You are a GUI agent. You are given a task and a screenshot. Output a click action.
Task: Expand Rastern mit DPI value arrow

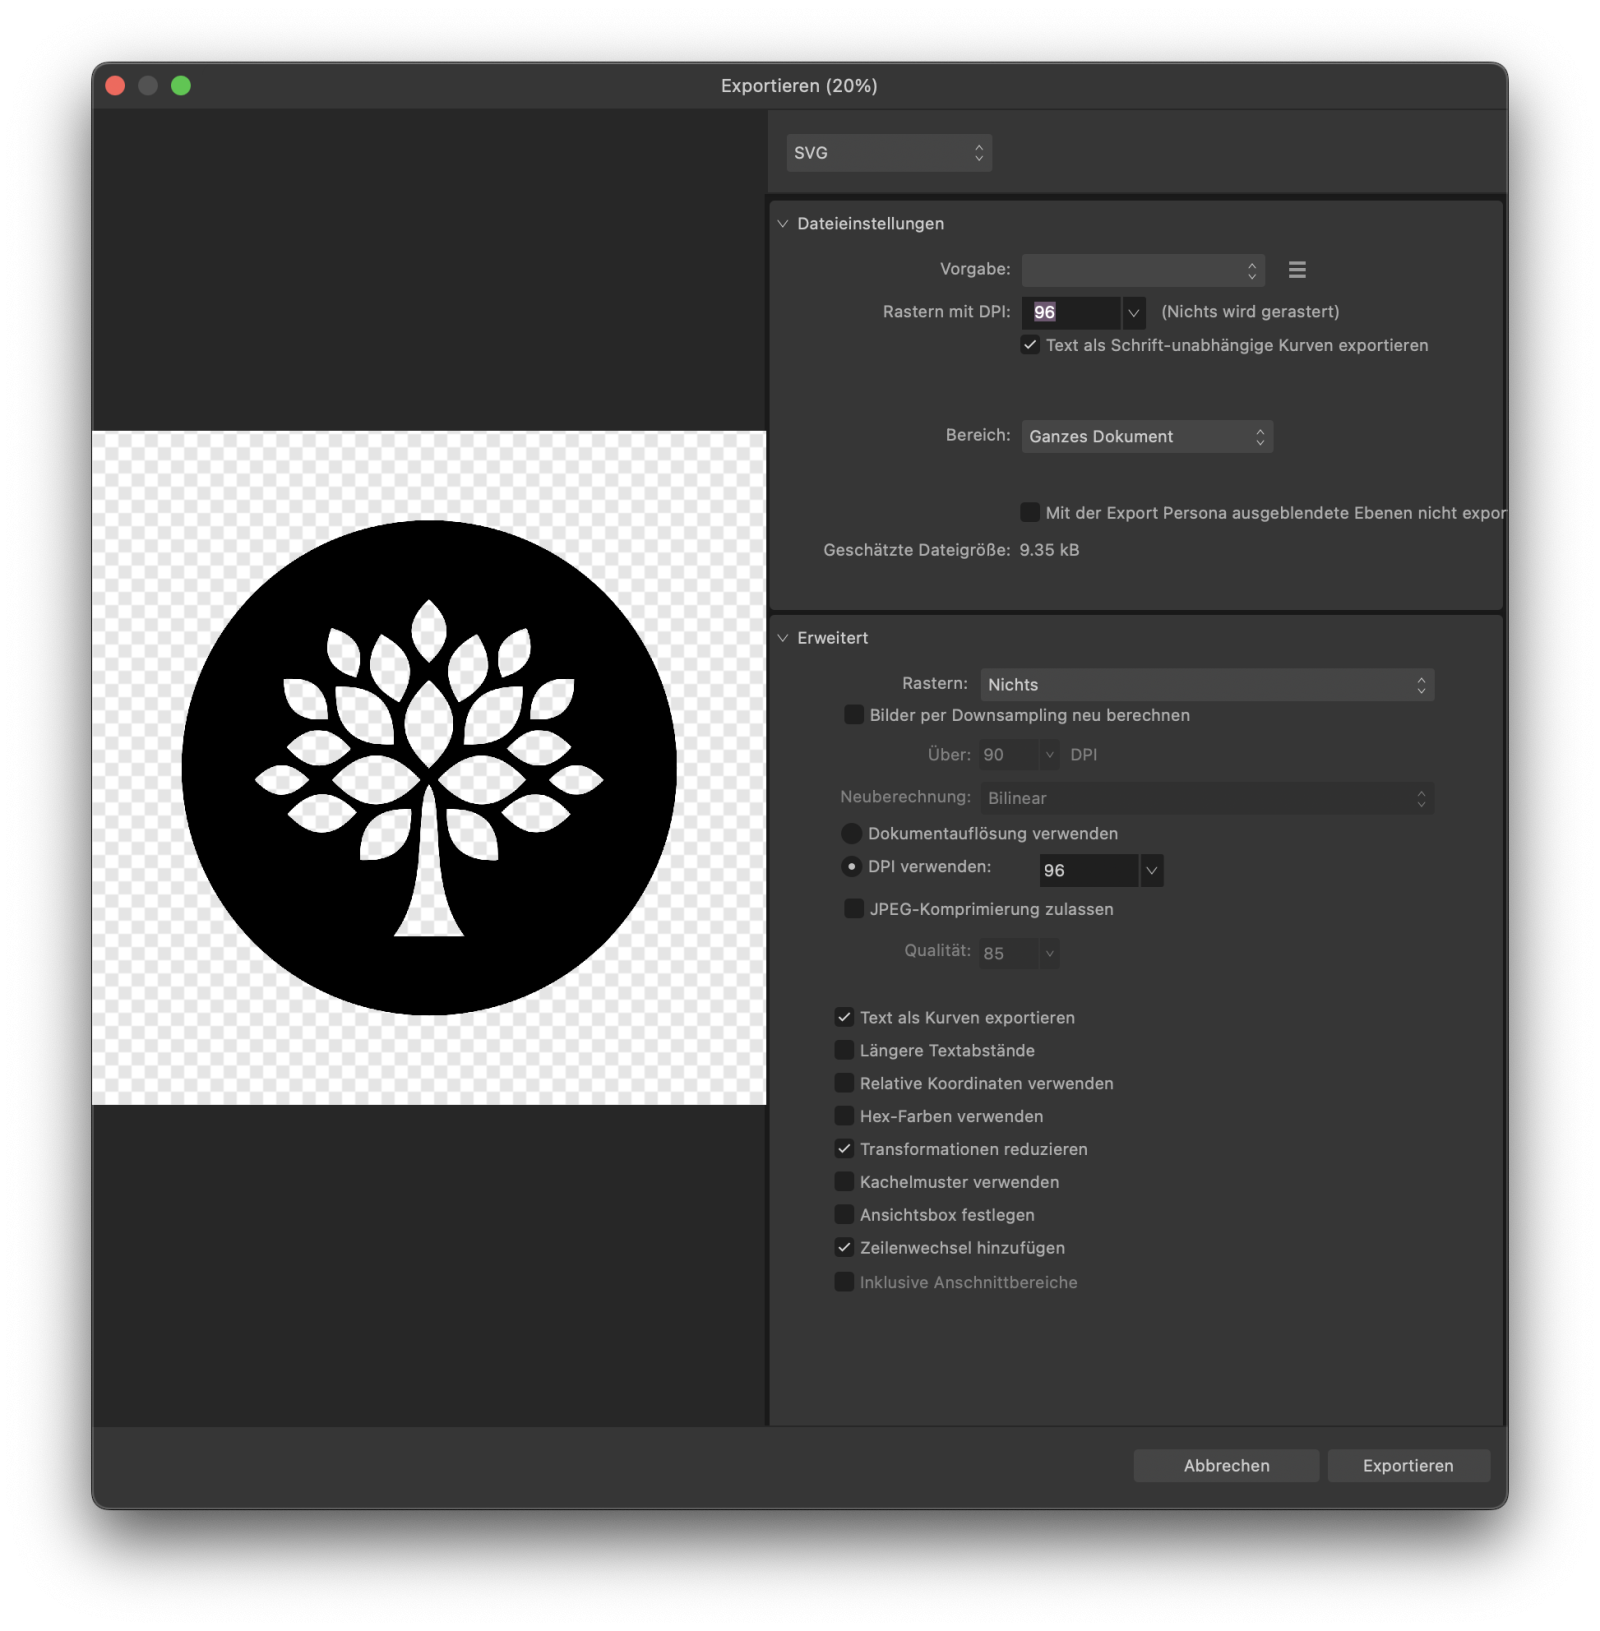[1133, 313]
